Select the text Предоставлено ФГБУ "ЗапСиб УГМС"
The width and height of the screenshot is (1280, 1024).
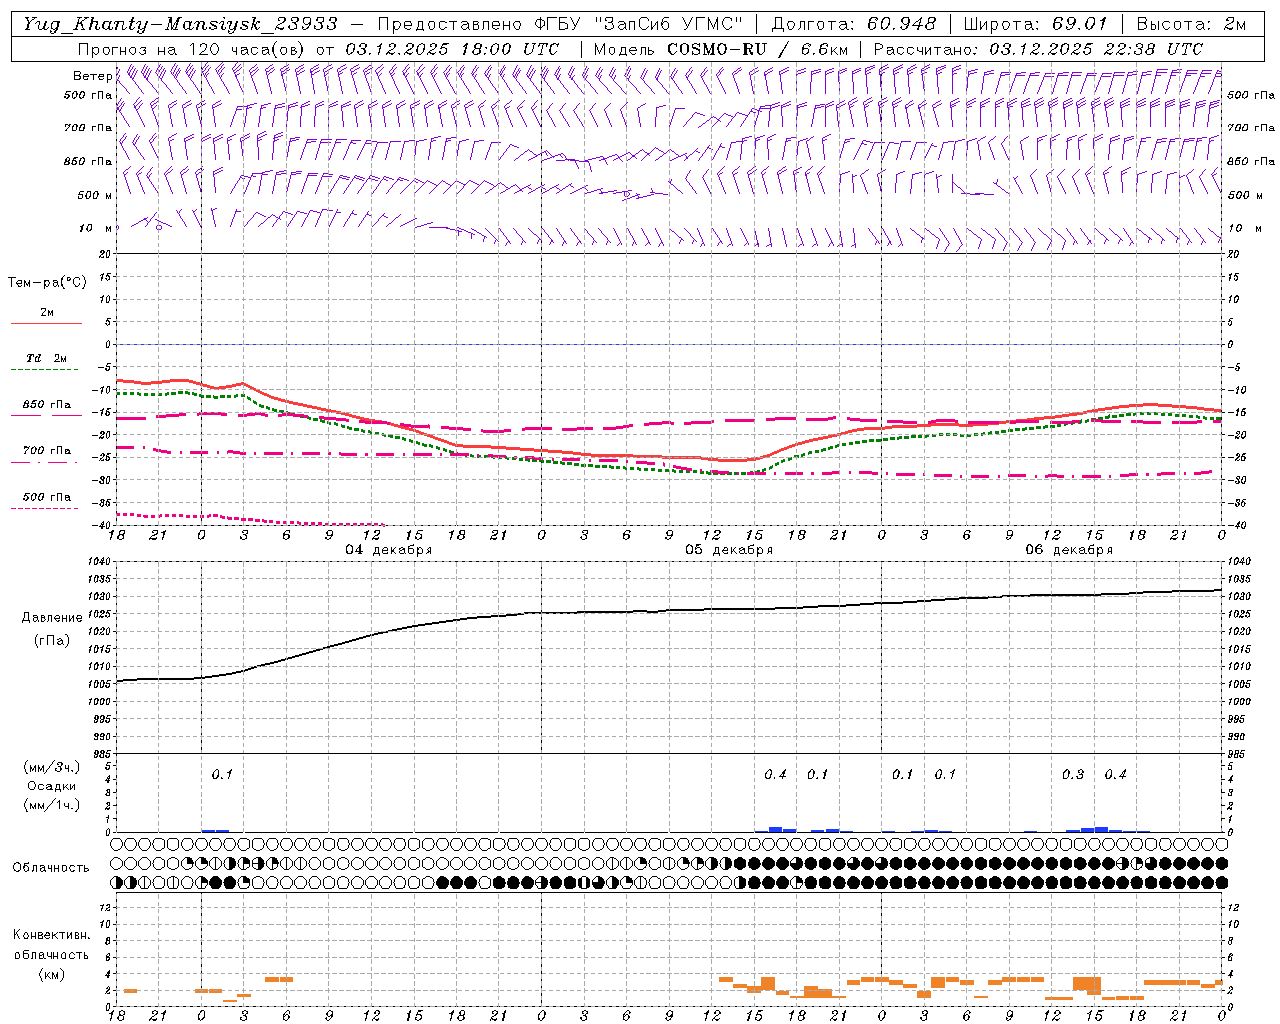(x=558, y=24)
